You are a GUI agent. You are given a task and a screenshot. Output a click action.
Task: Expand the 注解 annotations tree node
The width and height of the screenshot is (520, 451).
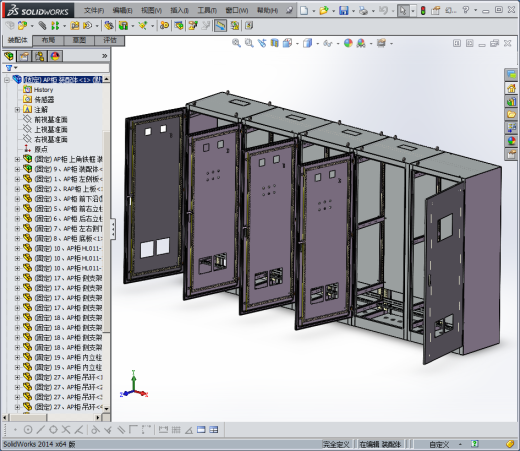click(17, 110)
